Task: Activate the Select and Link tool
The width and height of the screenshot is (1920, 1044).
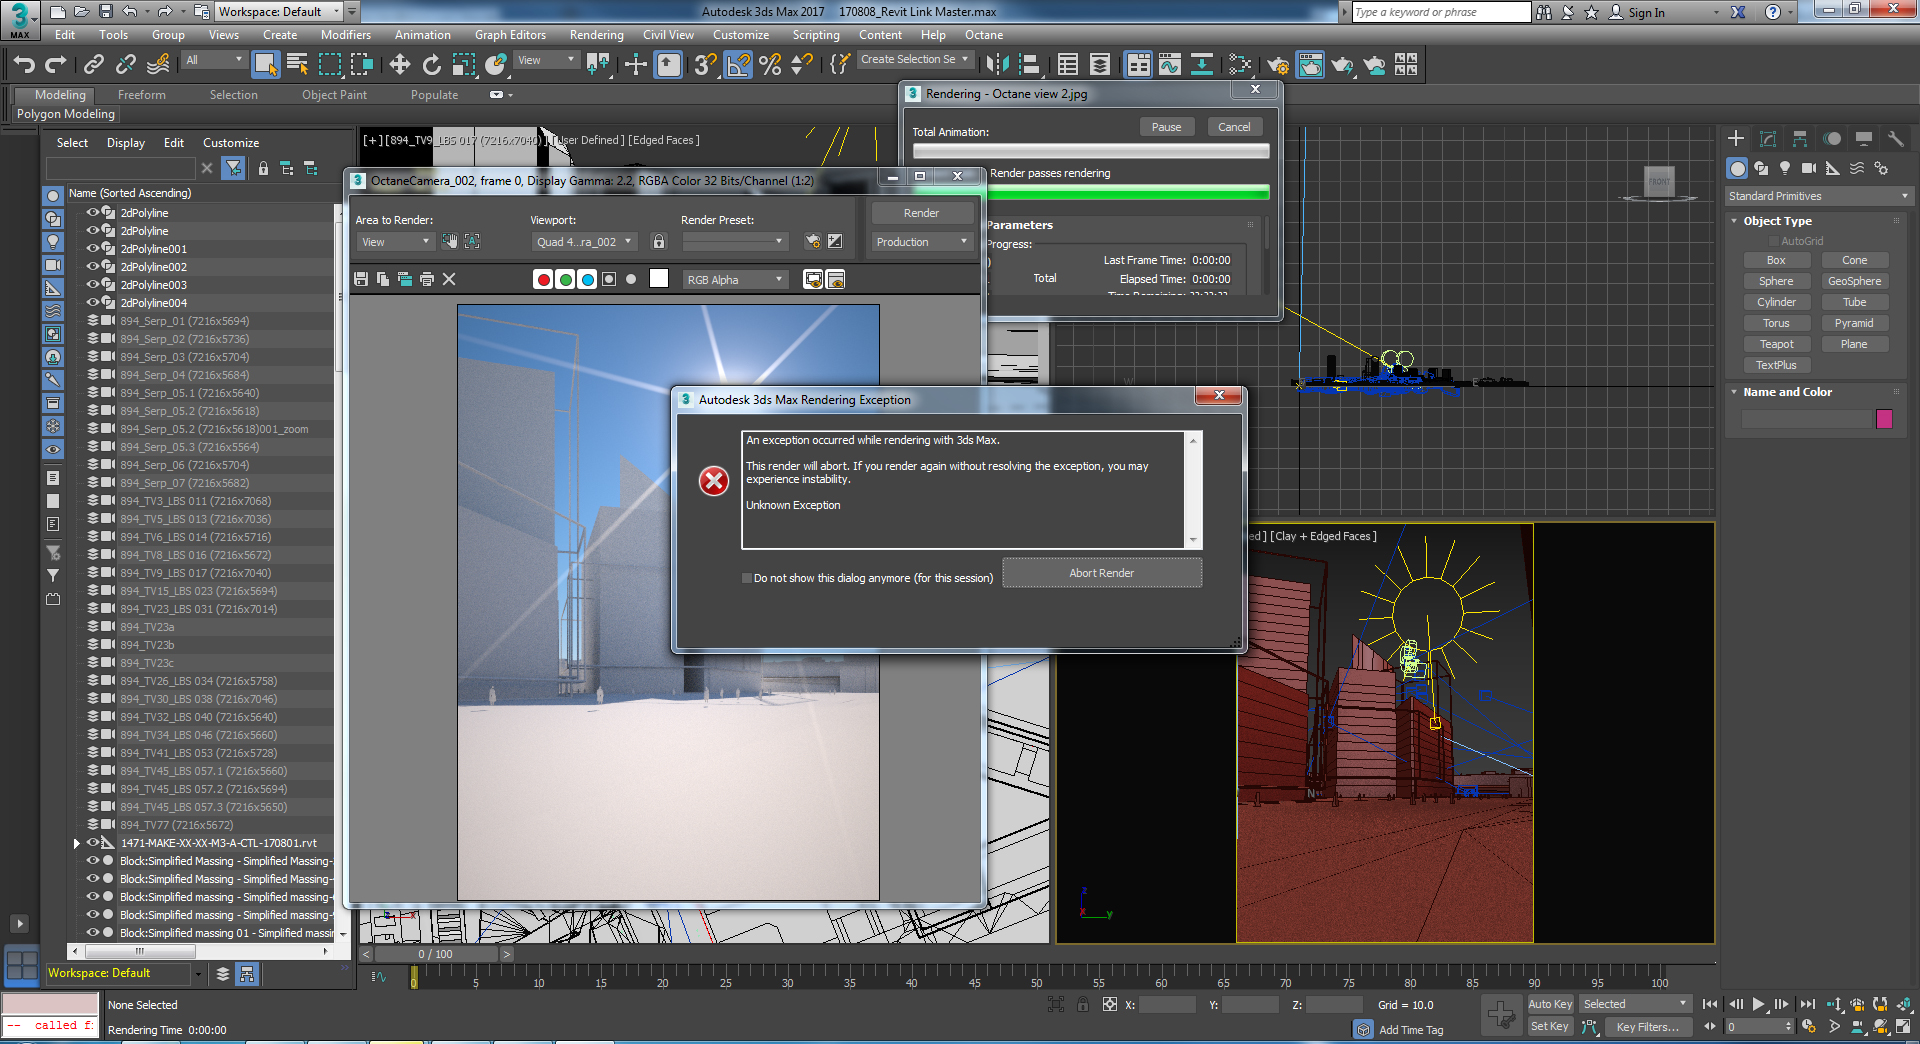Action: 94,65
